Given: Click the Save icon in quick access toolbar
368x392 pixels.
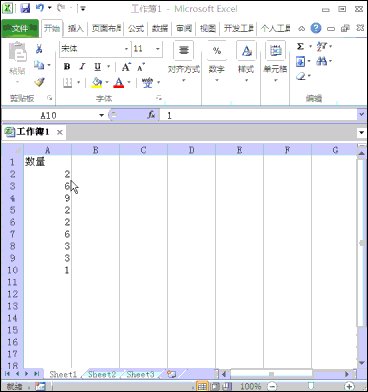Looking at the screenshot, I should 25,8.
